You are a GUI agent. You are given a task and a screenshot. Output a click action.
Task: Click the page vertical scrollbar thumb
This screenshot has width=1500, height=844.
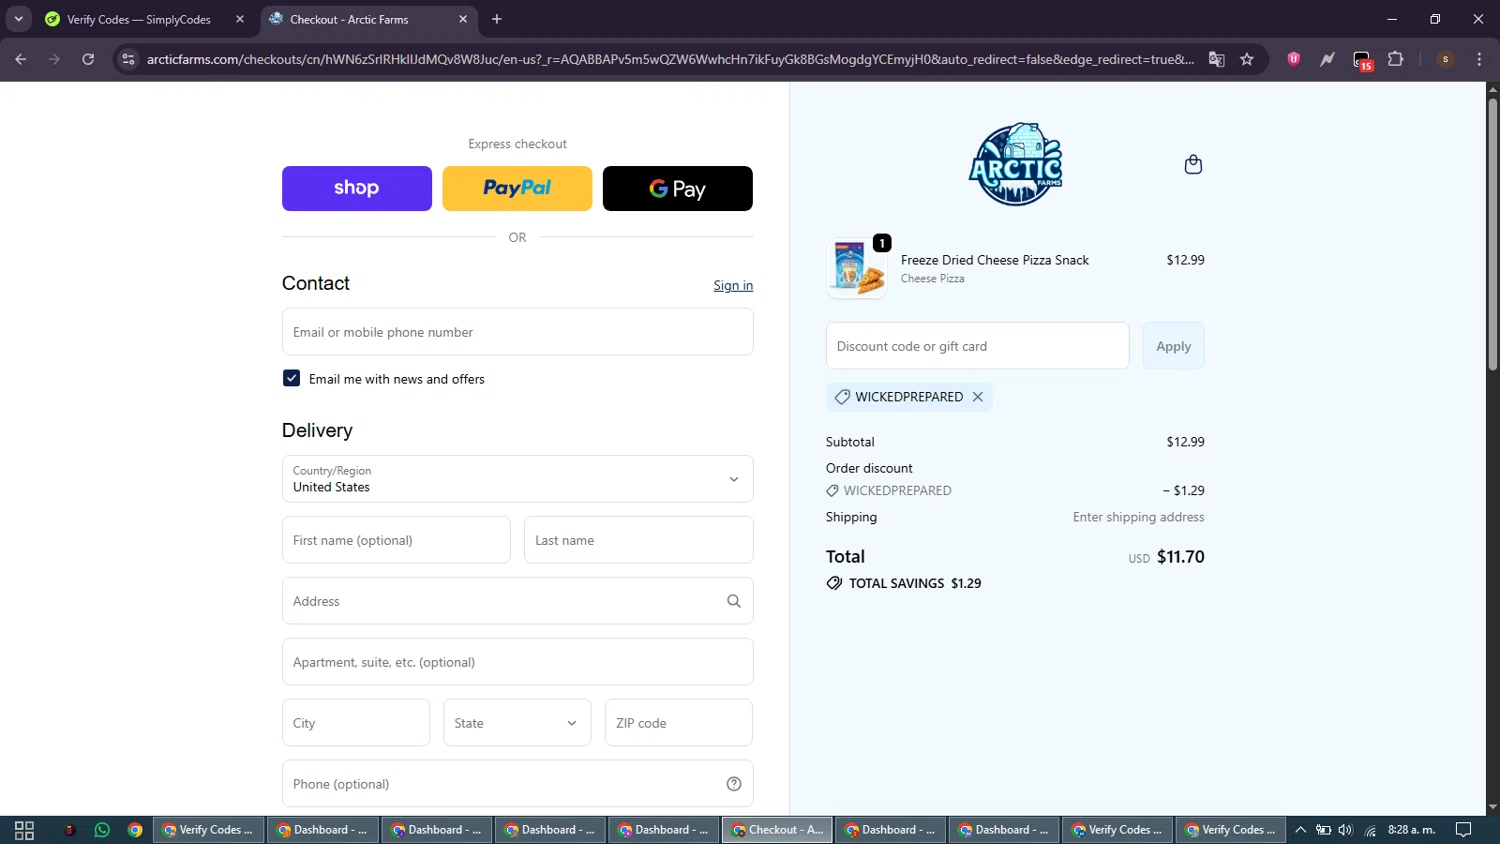click(1492, 235)
